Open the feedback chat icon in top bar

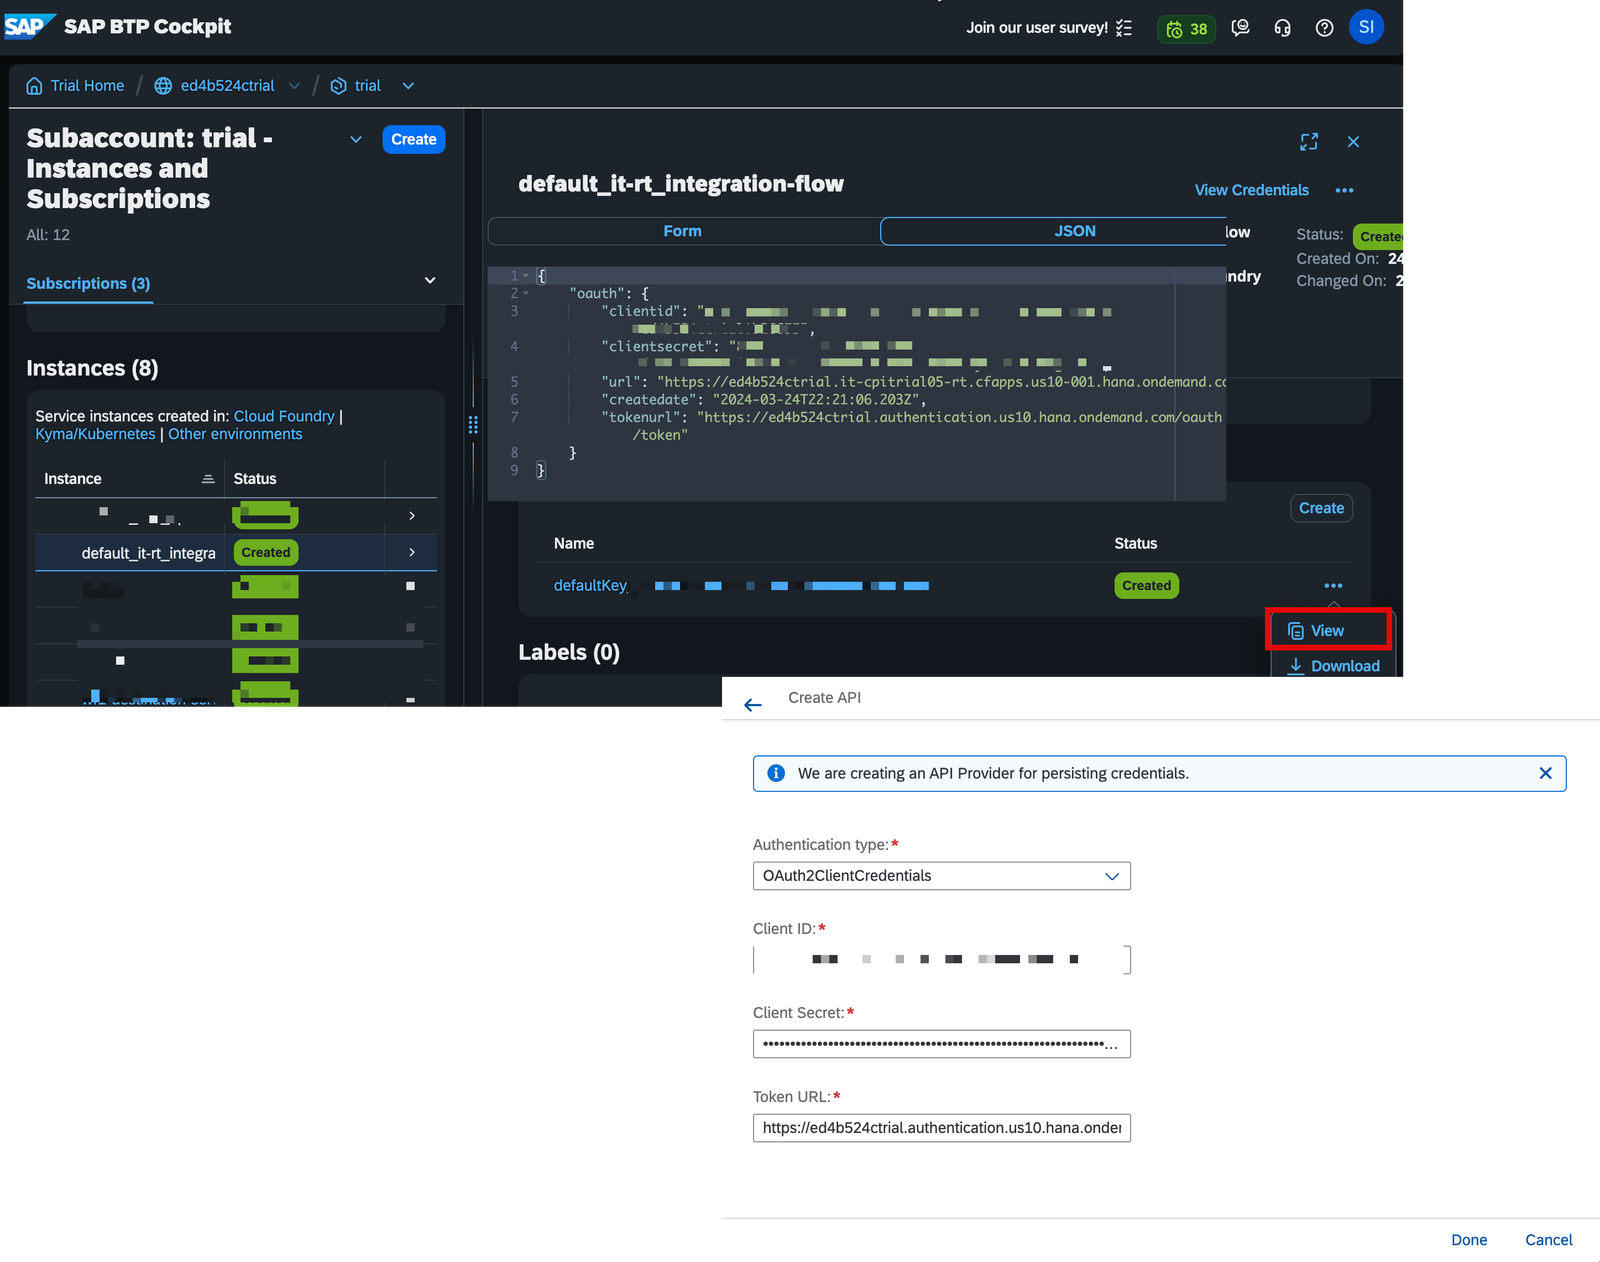[x=1240, y=28]
